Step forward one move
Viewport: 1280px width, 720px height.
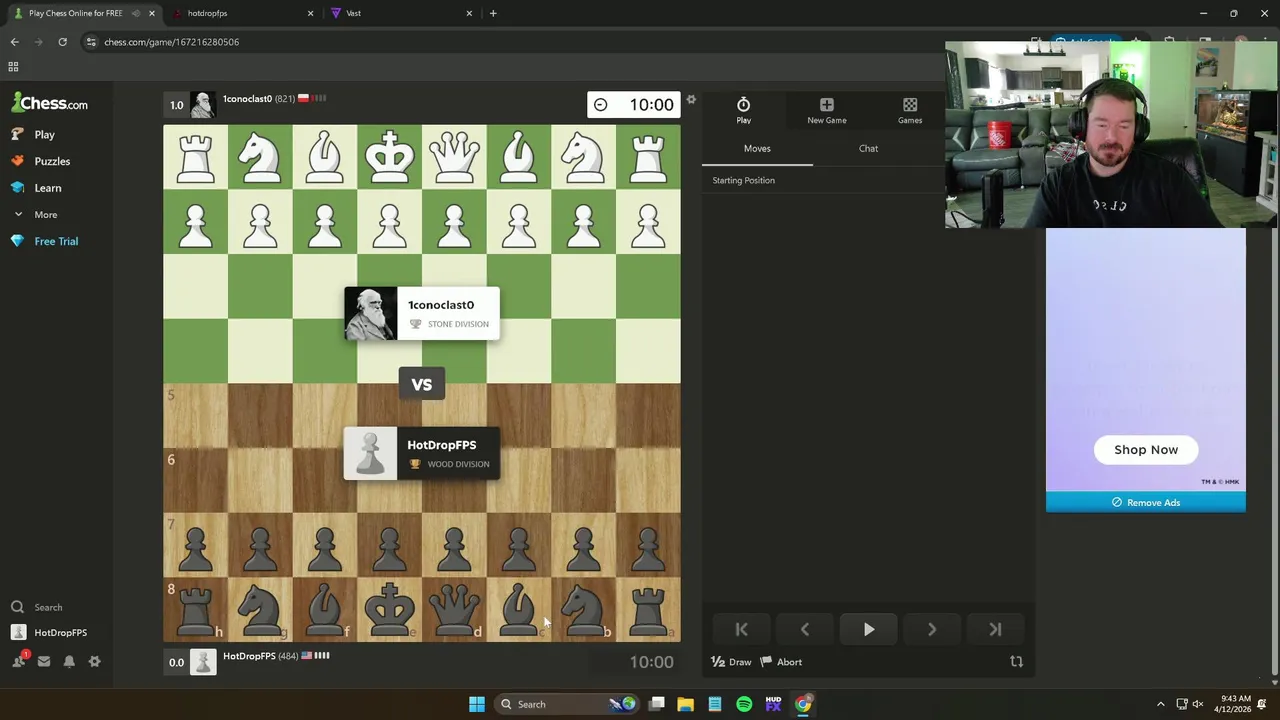(932, 630)
